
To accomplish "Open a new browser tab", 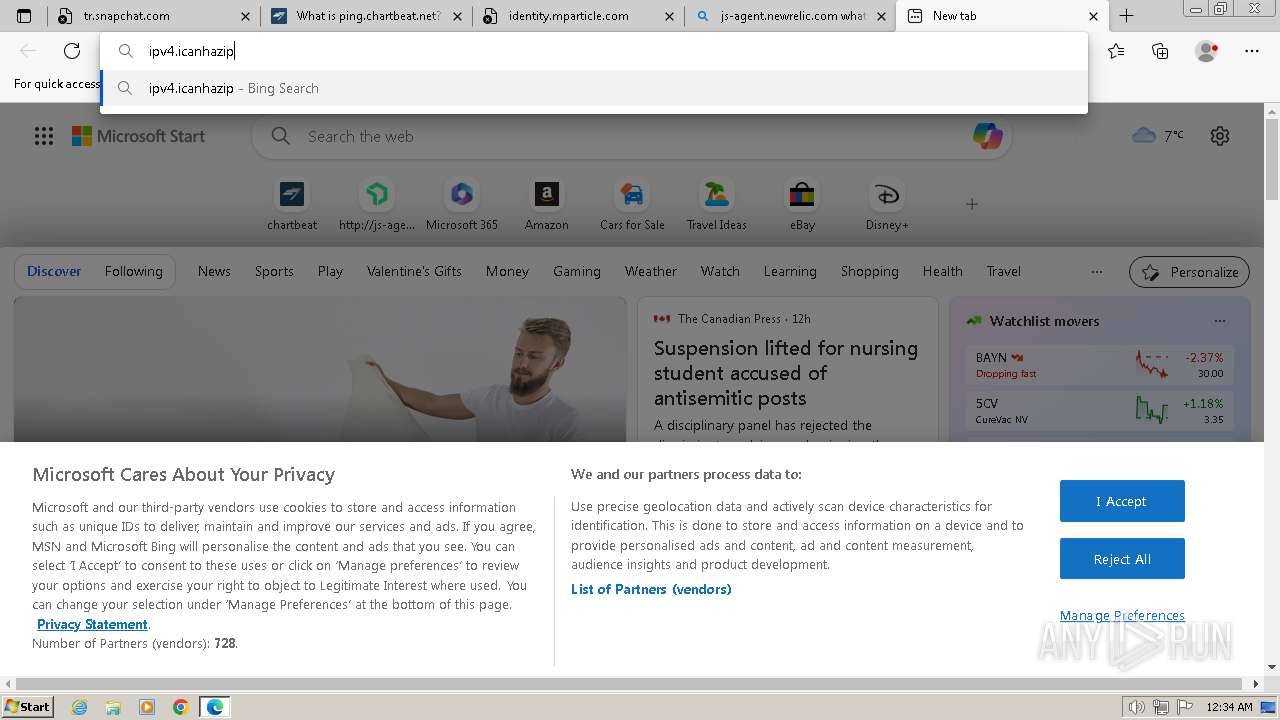I will 1126,16.
